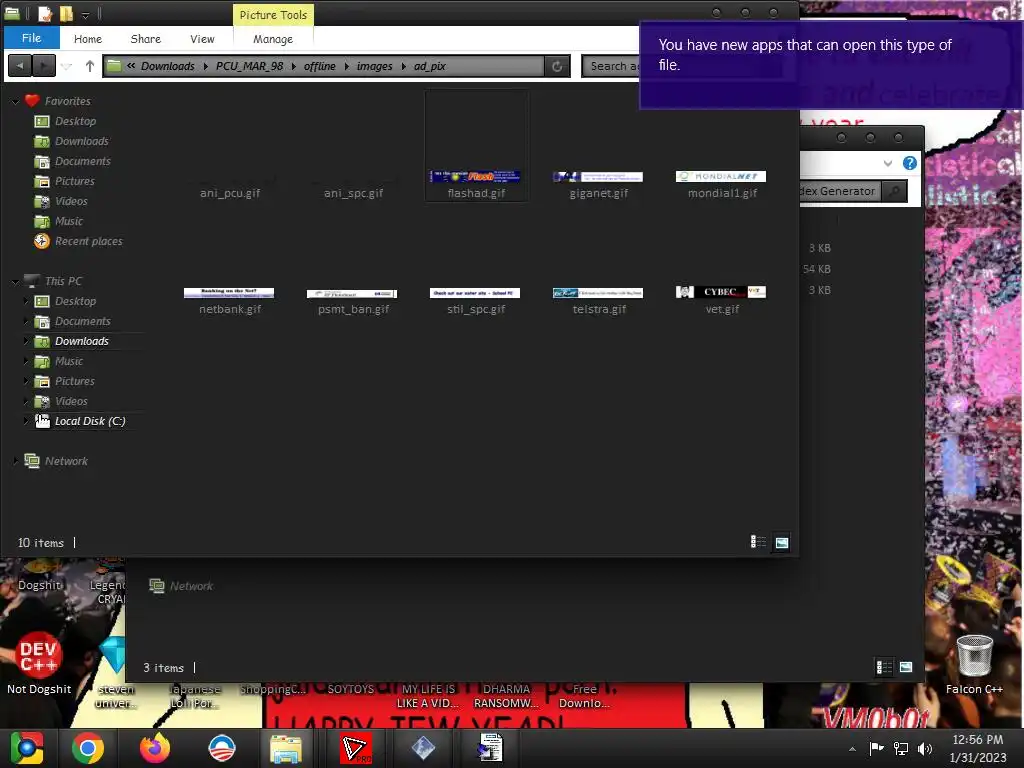
Task: Open Recent places in Favorites
Action: (x=88, y=241)
